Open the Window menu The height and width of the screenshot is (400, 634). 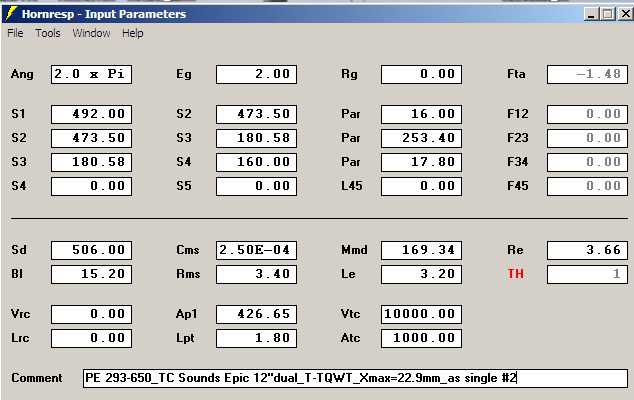[x=91, y=33]
